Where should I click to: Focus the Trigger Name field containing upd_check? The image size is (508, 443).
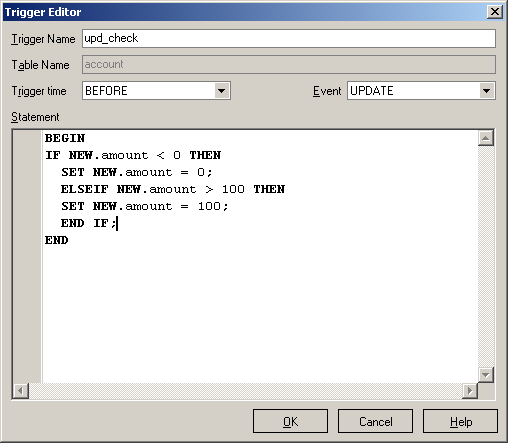(289, 38)
